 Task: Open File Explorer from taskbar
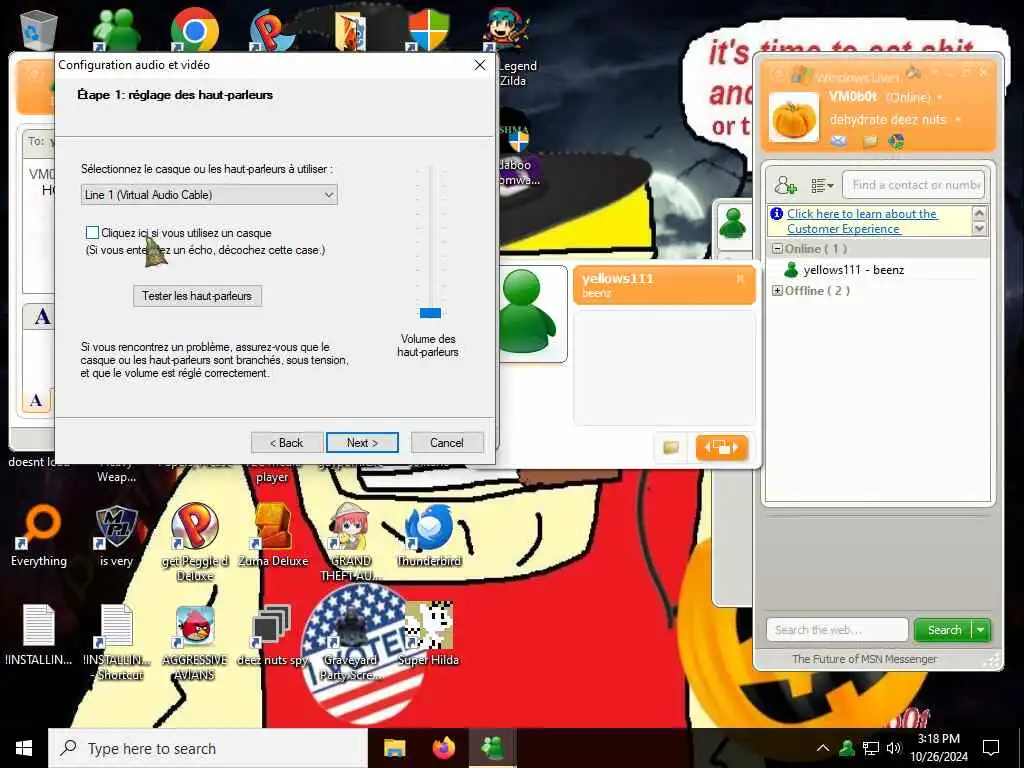click(x=394, y=748)
